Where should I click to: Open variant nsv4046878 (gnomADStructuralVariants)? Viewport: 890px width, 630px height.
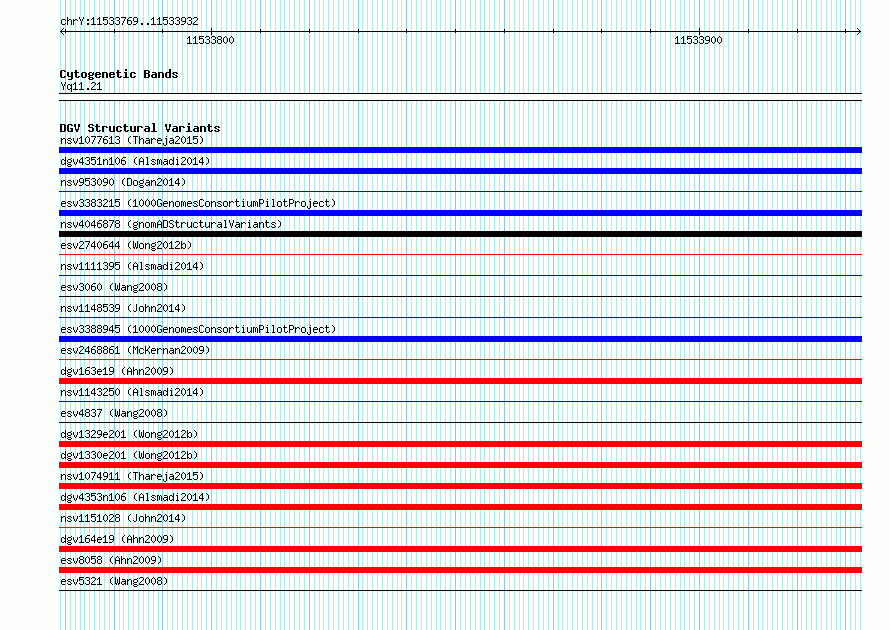click(x=171, y=224)
